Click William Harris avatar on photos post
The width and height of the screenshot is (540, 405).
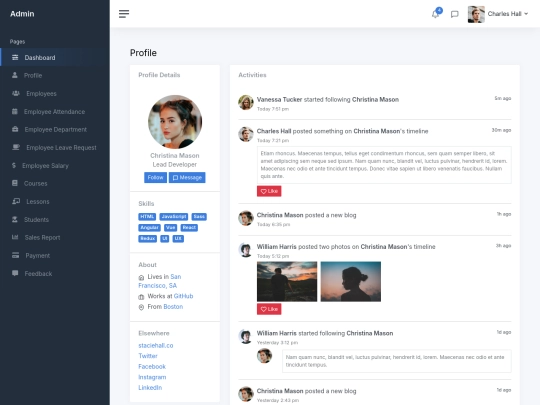[x=246, y=250]
